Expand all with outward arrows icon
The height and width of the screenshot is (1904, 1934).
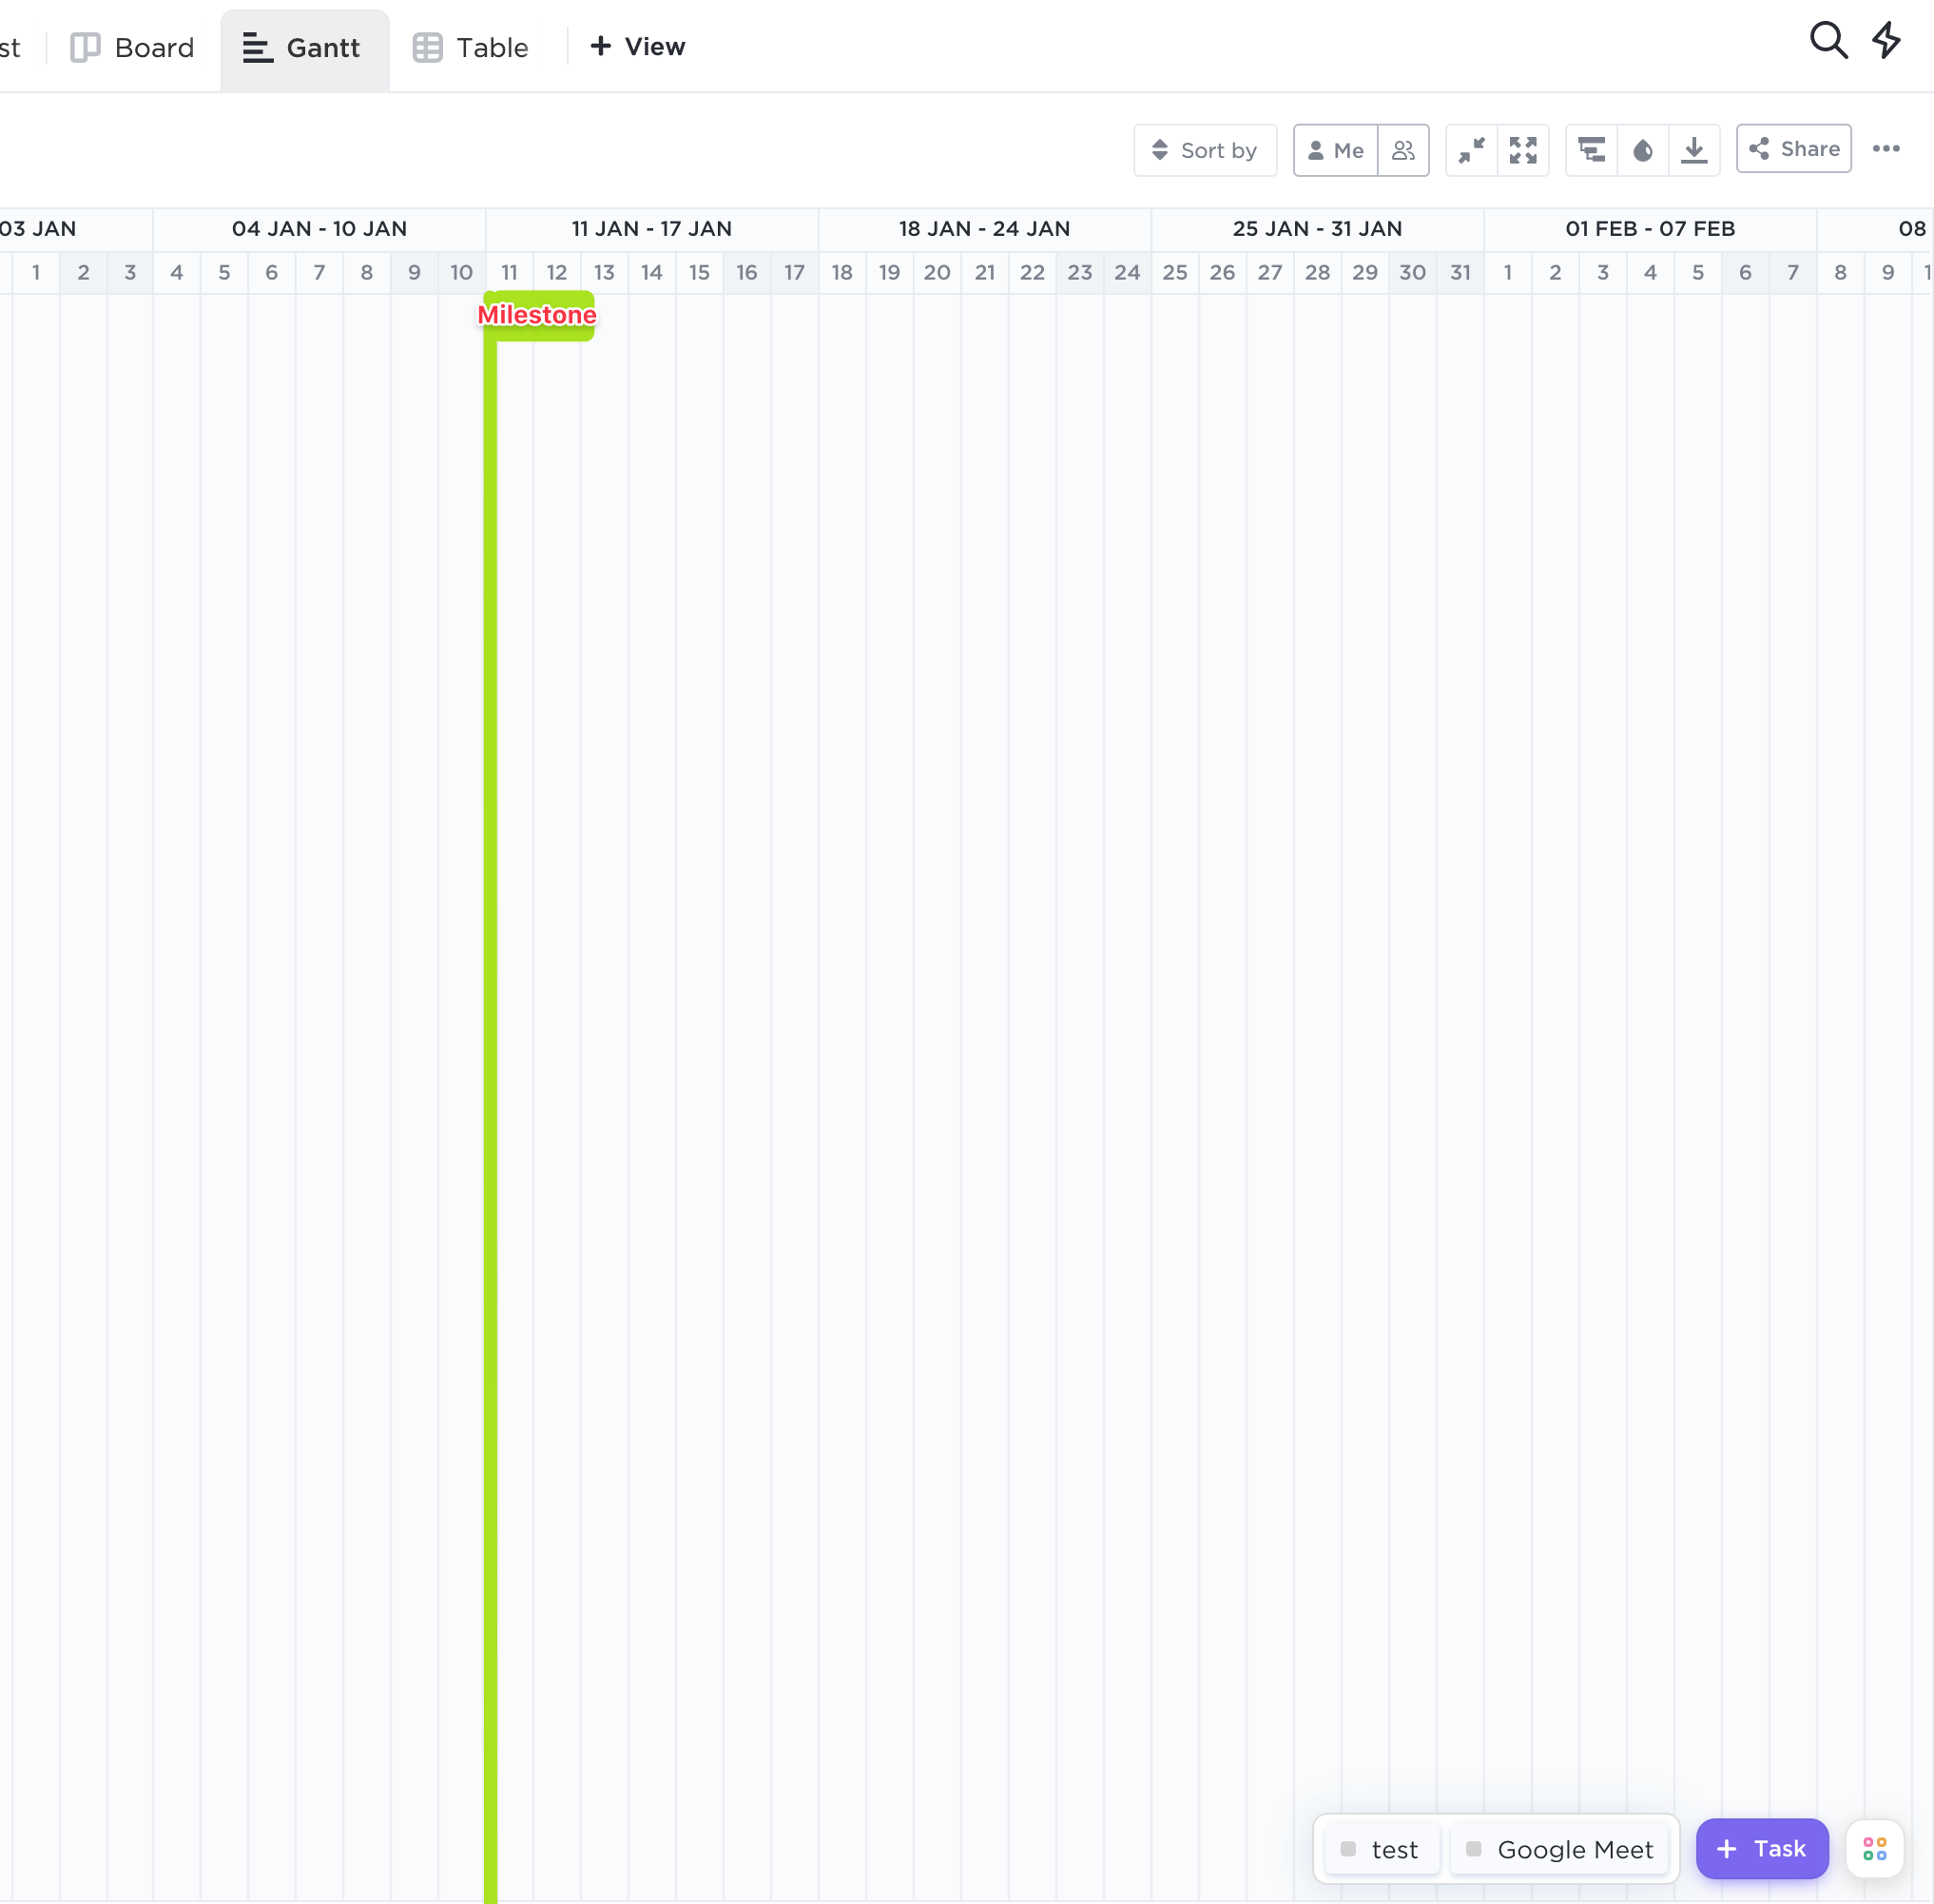1523,150
